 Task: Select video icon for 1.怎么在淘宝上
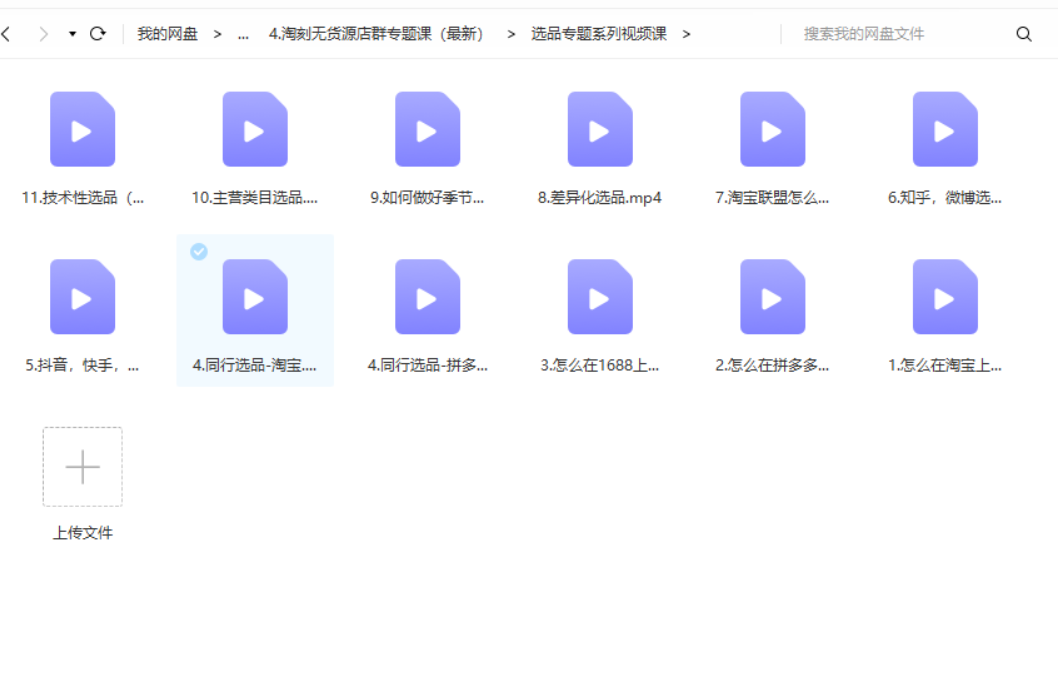(945, 297)
